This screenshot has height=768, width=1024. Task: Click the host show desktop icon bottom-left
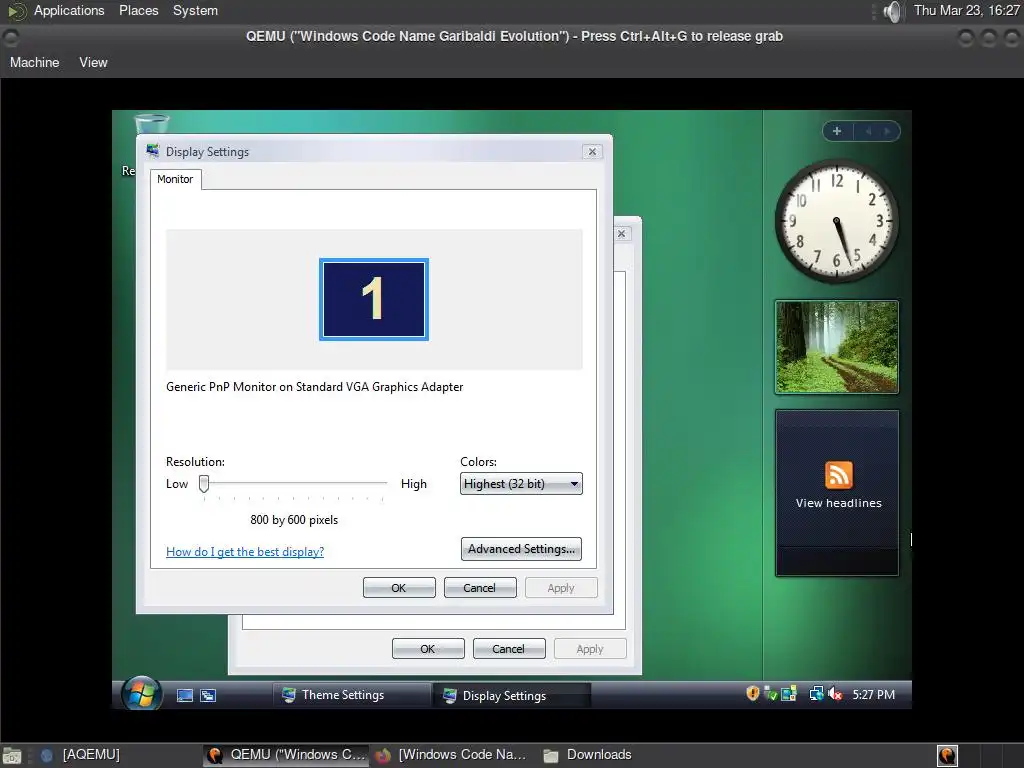12,756
